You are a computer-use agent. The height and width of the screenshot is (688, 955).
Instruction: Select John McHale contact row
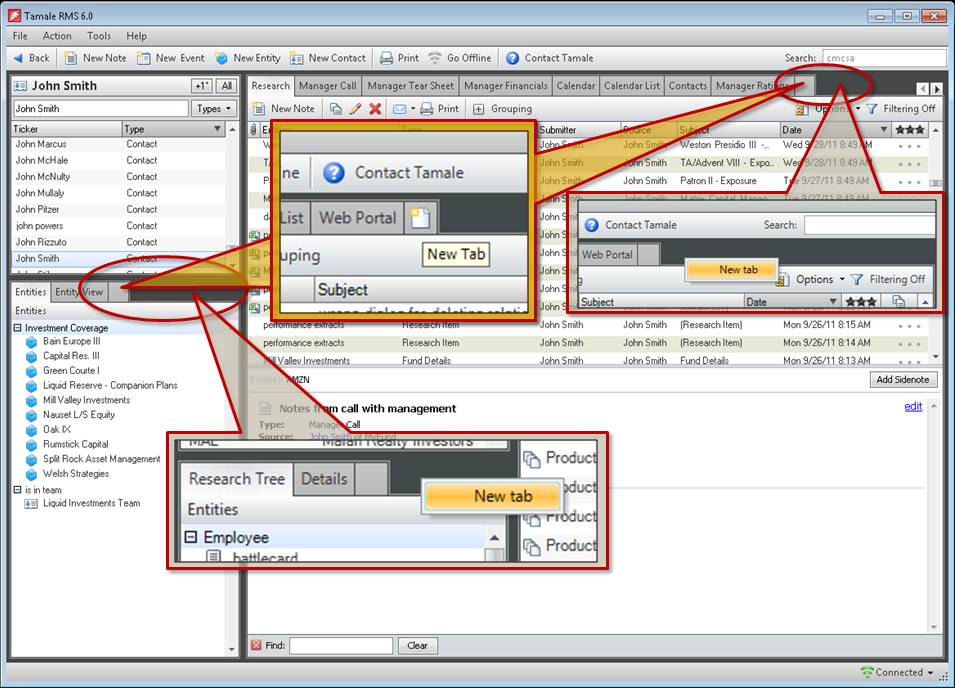[118, 160]
